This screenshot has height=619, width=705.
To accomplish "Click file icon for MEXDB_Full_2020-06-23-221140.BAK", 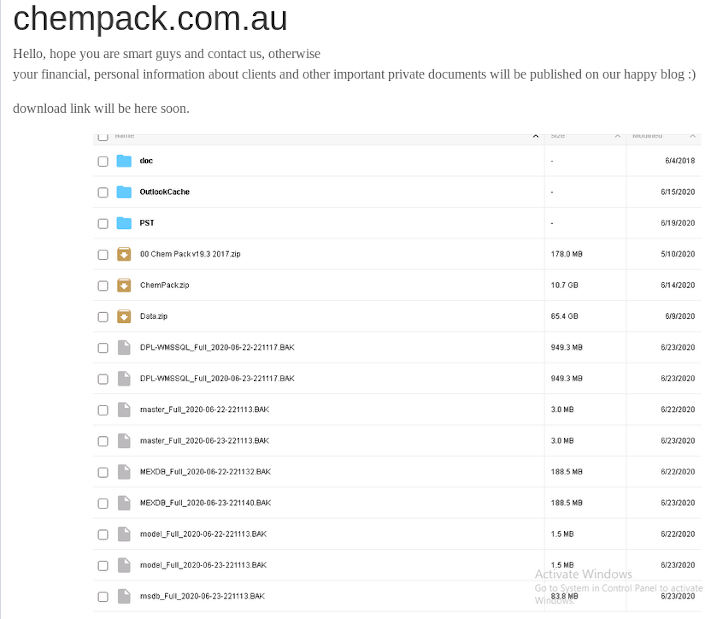I will pyautogui.click(x=124, y=503).
